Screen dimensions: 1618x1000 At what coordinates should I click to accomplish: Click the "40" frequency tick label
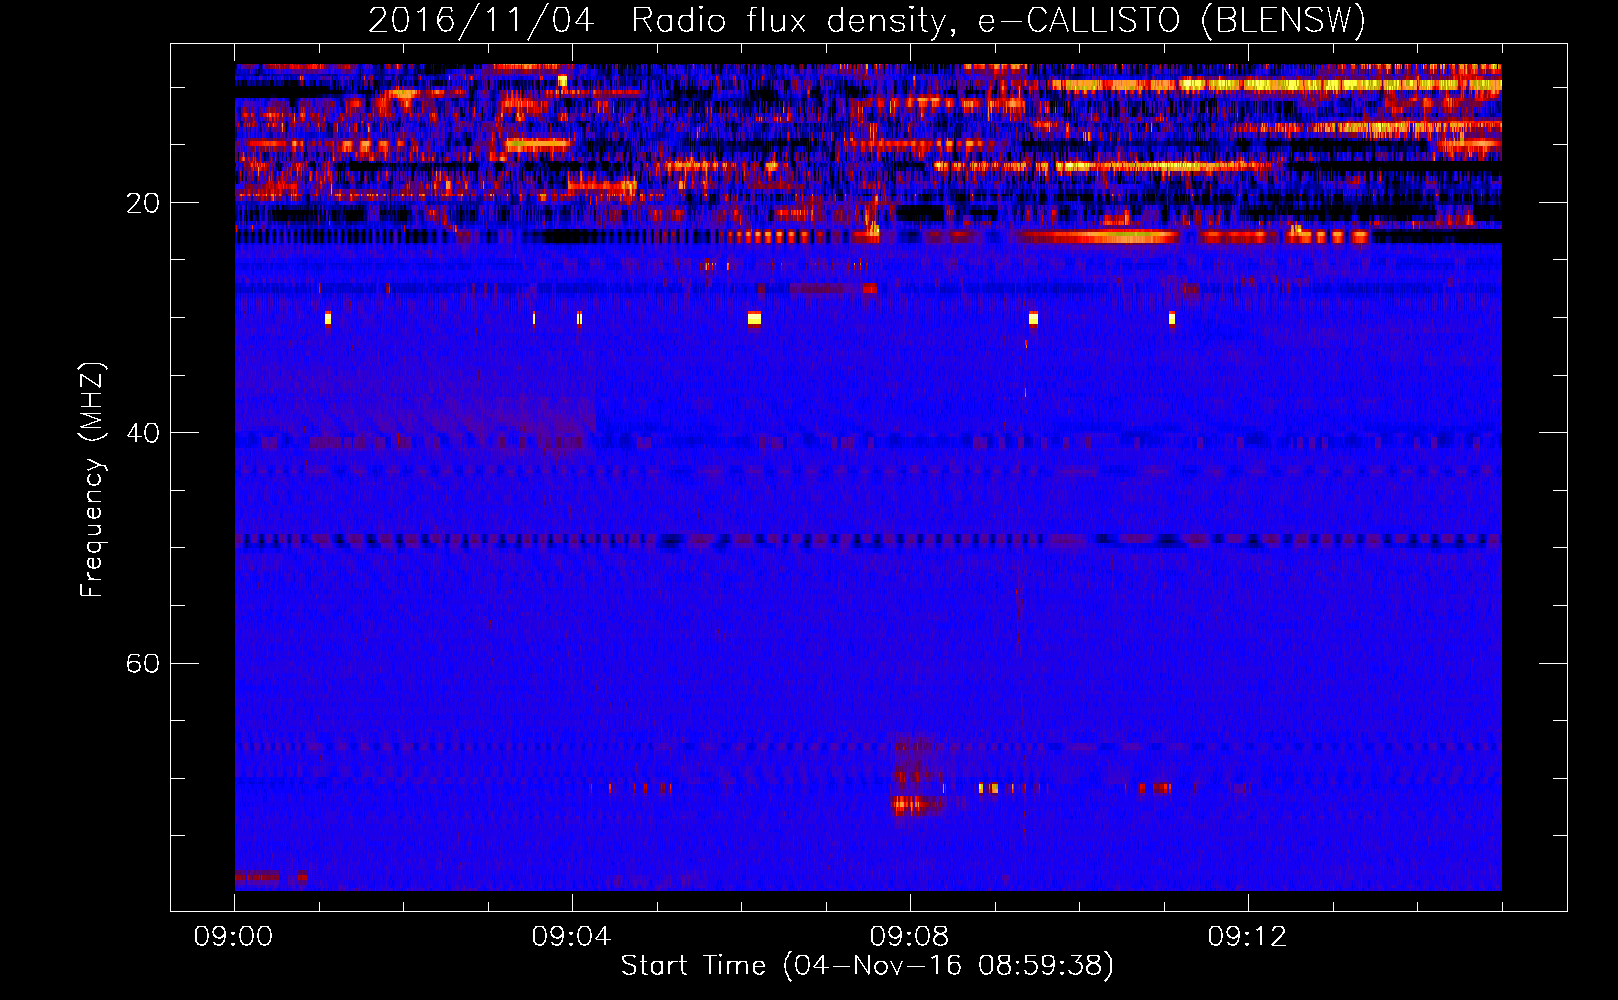143,433
